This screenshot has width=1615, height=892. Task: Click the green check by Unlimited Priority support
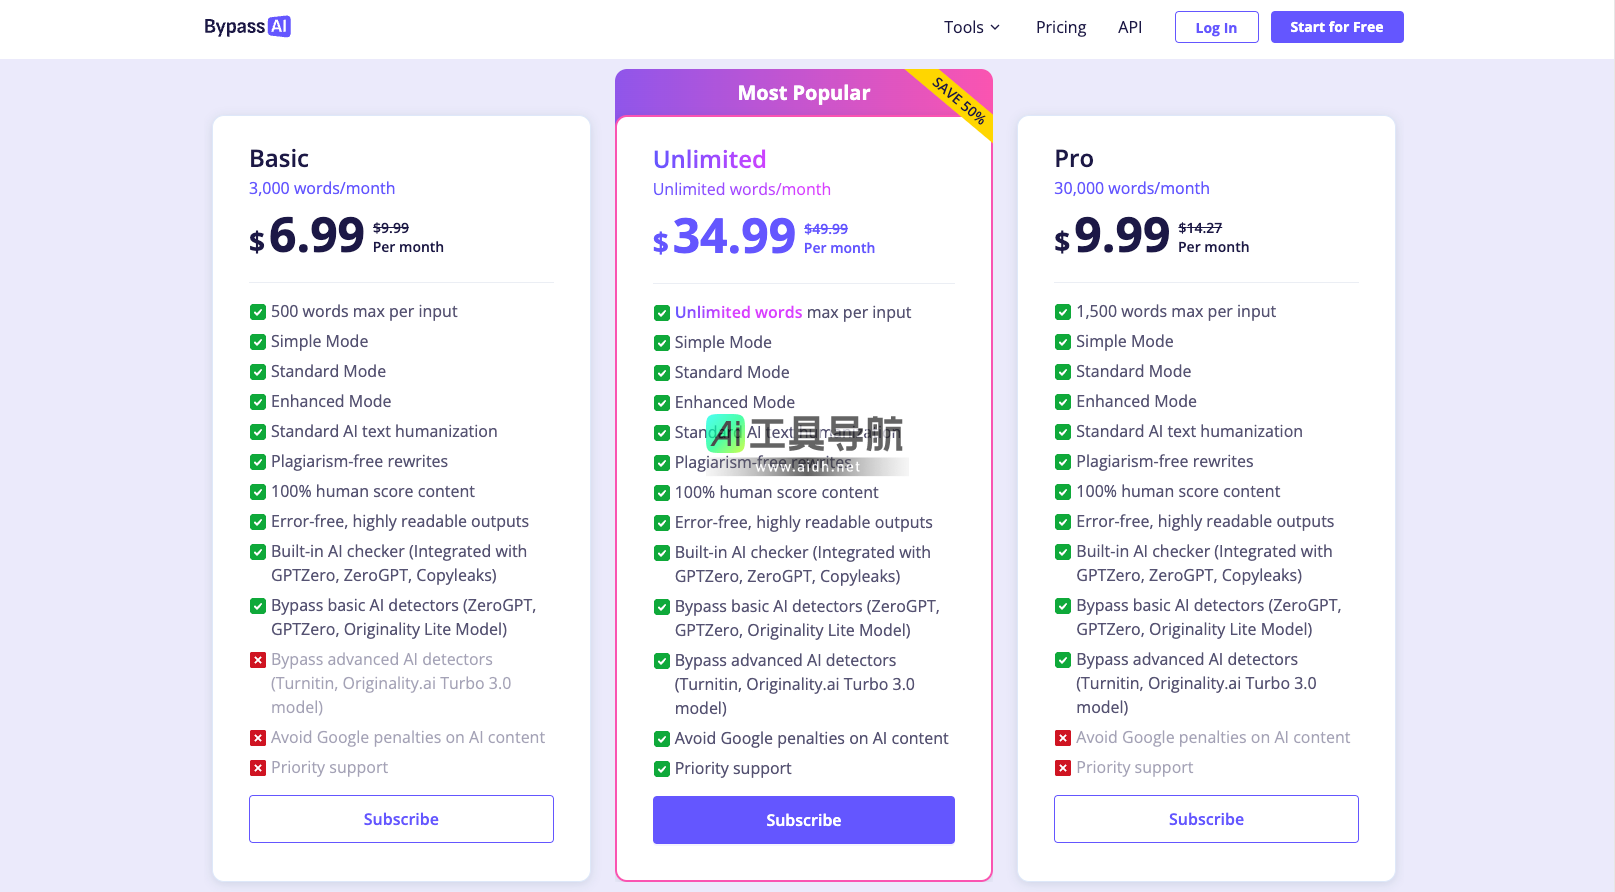(x=662, y=769)
